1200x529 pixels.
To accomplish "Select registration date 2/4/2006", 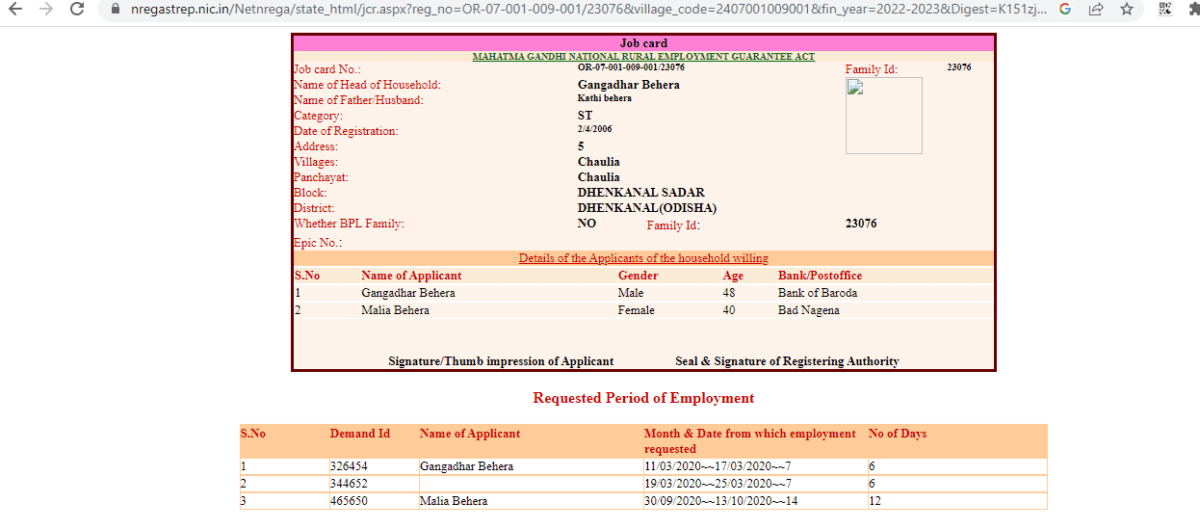I will pyautogui.click(x=595, y=130).
